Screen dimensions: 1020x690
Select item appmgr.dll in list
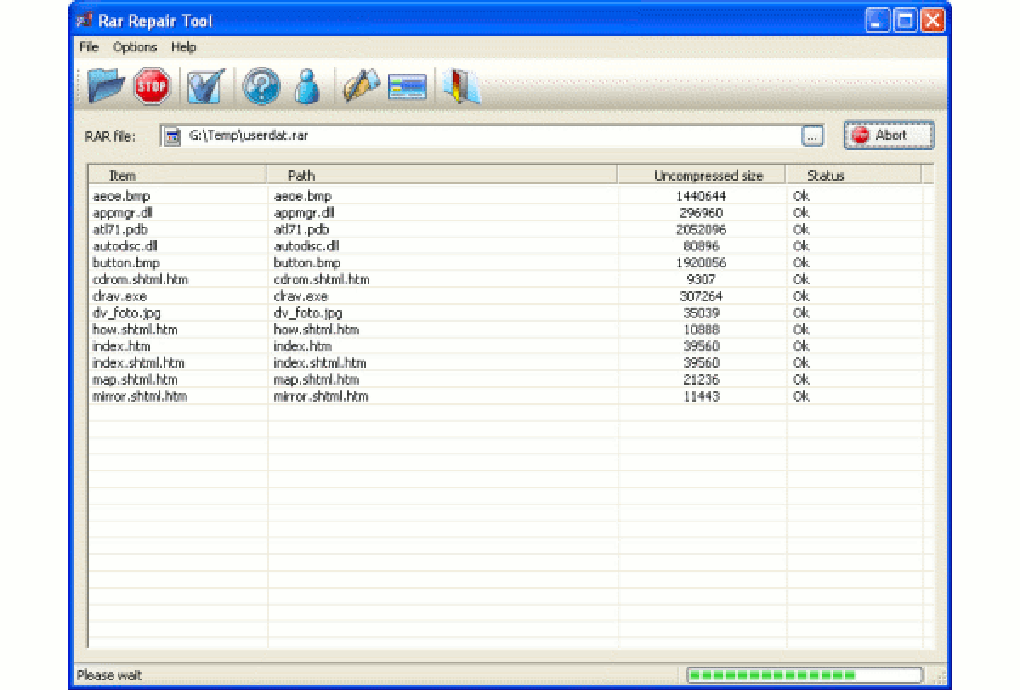122,213
